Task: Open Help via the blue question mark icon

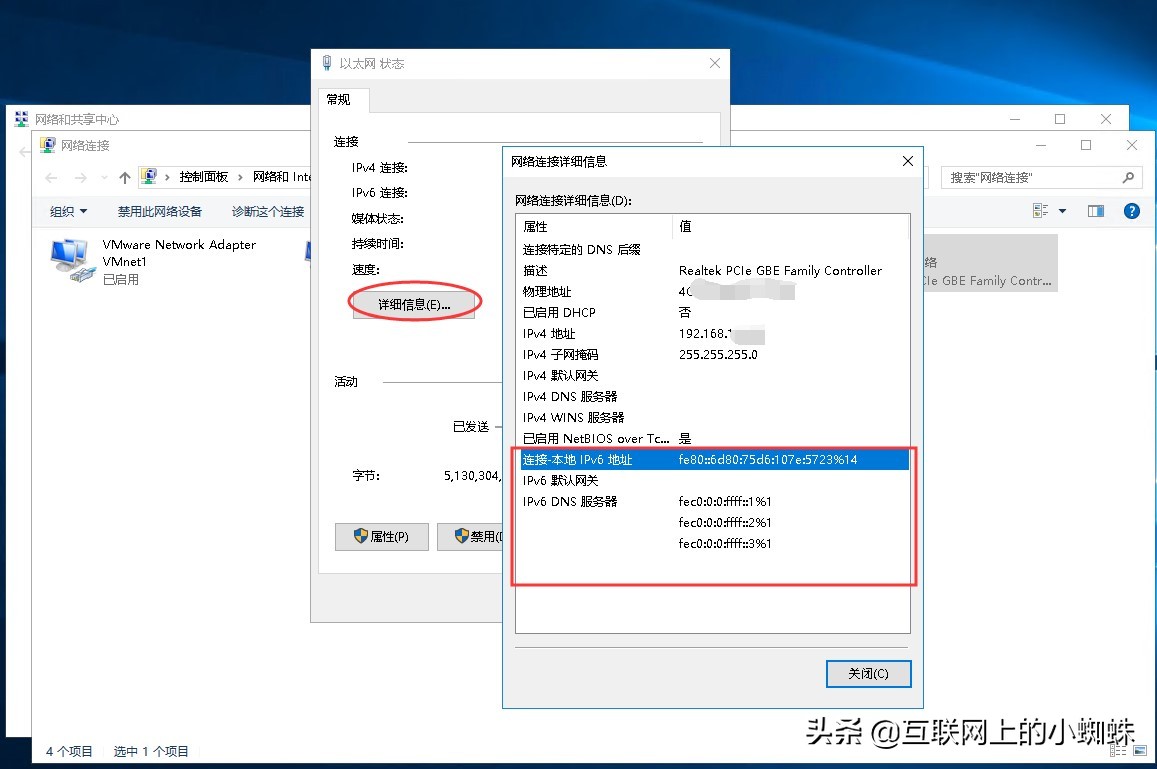Action: (x=1130, y=209)
